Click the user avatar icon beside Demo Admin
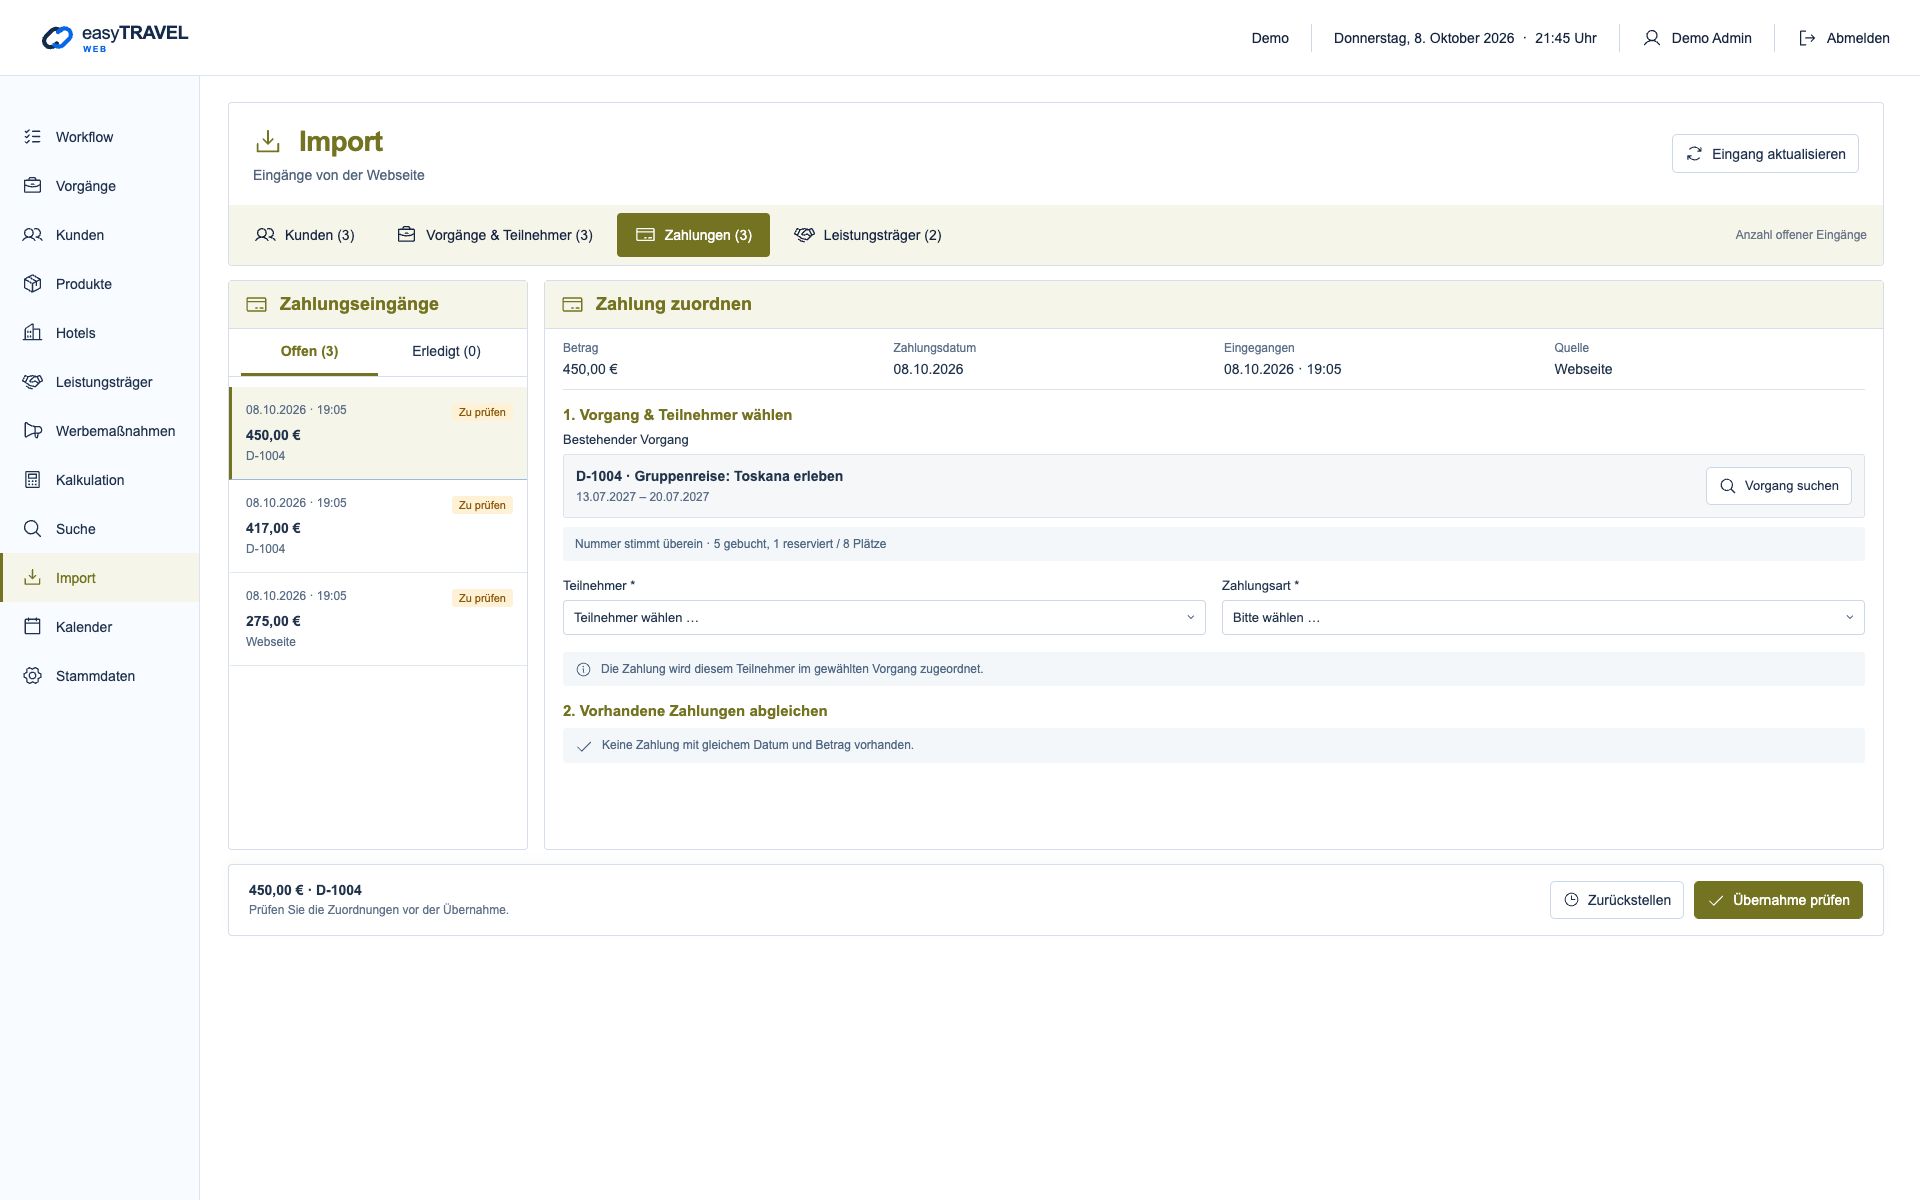Screen dimensions: 1920x1200 [x=1652, y=38]
